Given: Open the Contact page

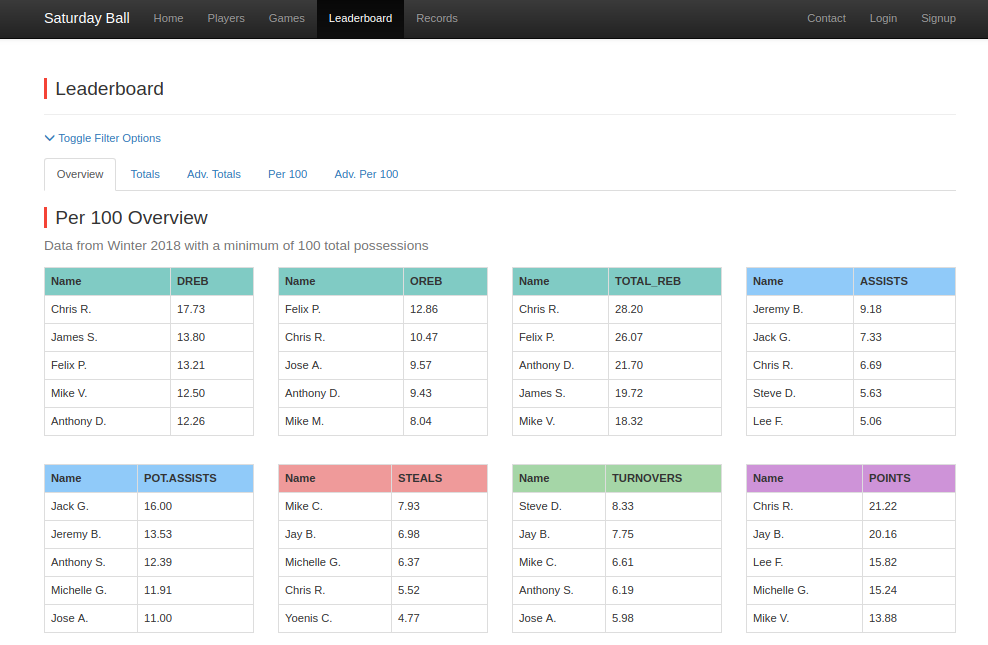Looking at the screenshot, I should coord(826,18).
